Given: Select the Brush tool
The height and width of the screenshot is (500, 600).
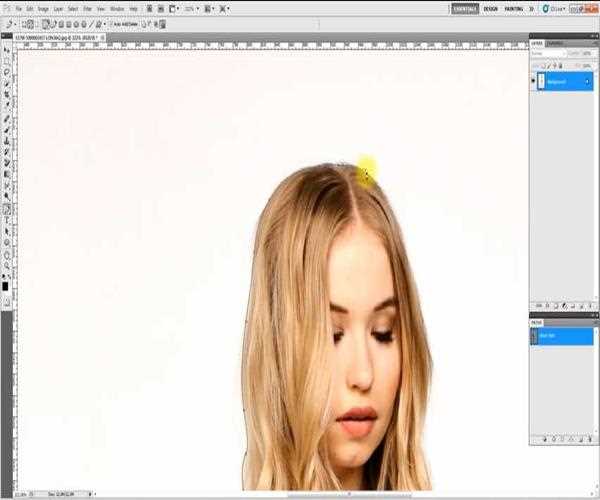Looking at the screenshot, I should point(7,130).
